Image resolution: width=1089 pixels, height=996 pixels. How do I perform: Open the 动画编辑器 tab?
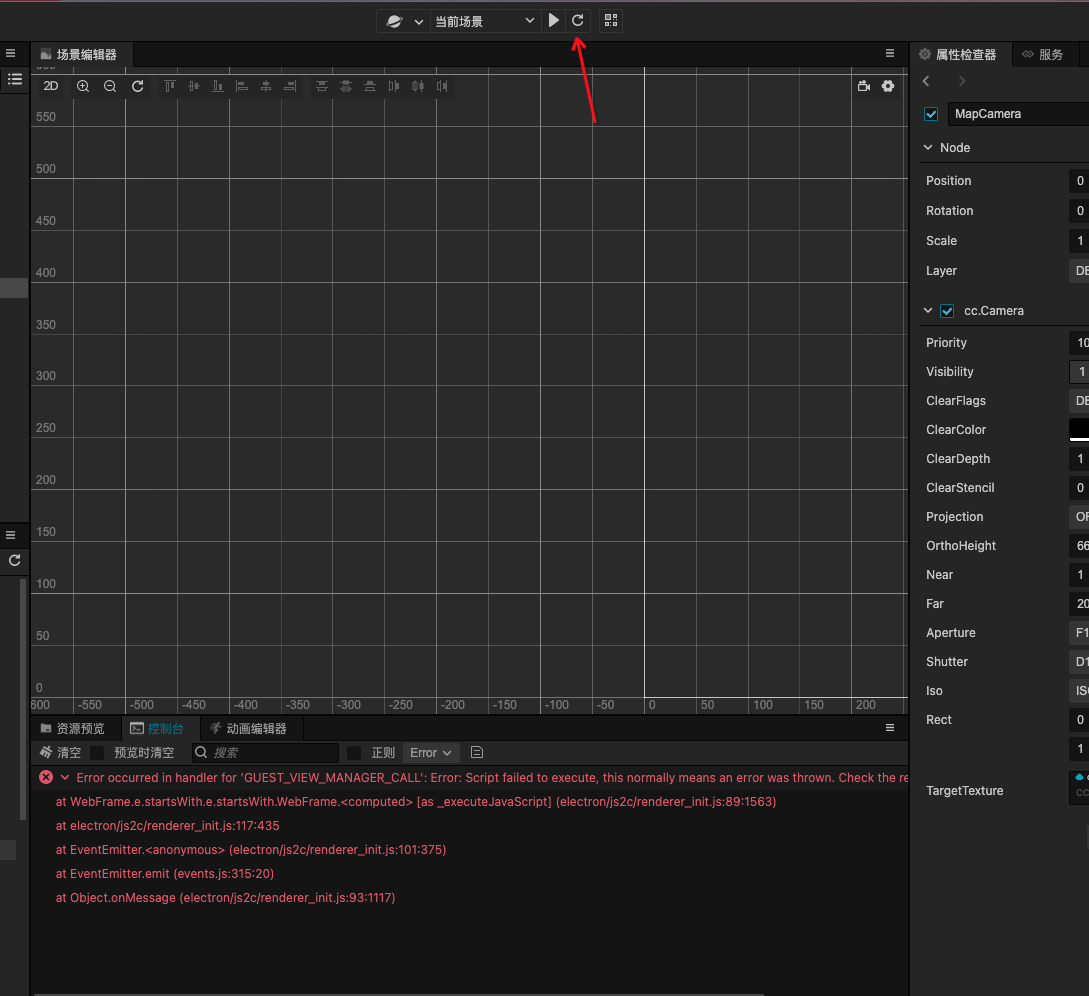(x=249, y=729)
